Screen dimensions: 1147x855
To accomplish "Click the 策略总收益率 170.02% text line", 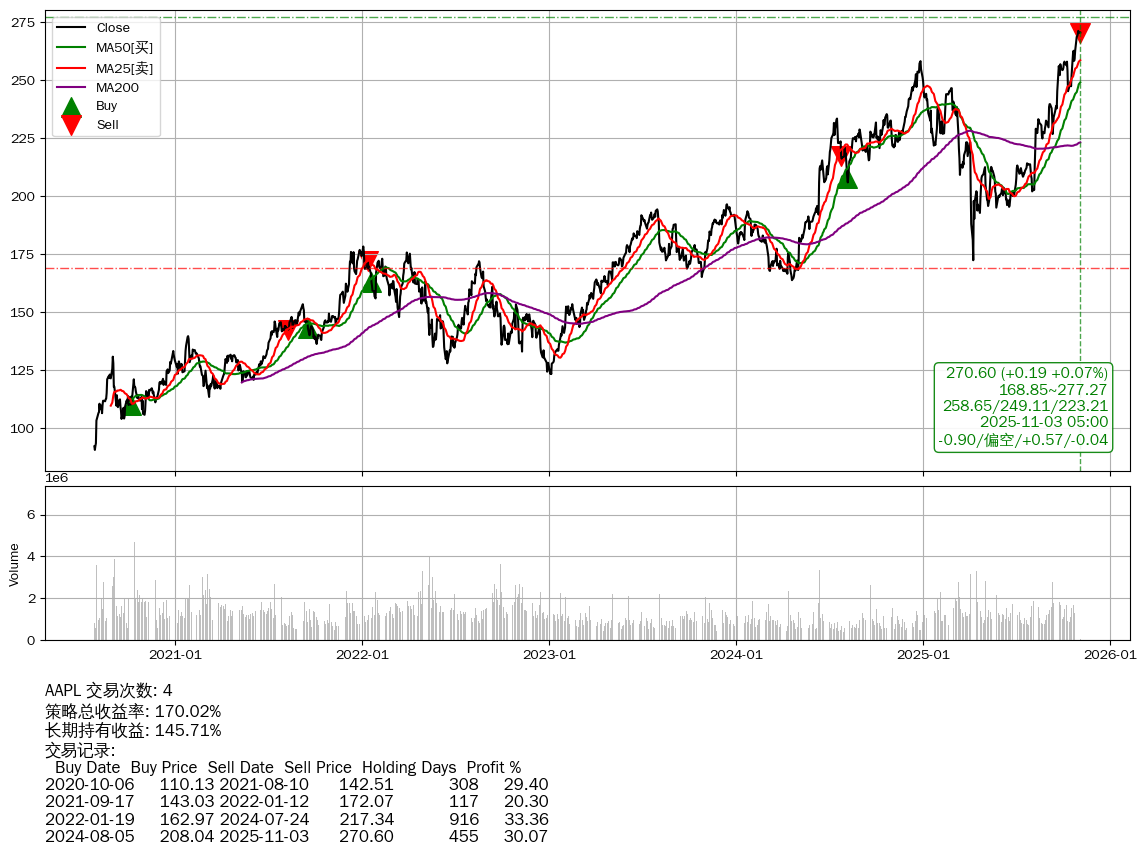I will click(133, 711).
